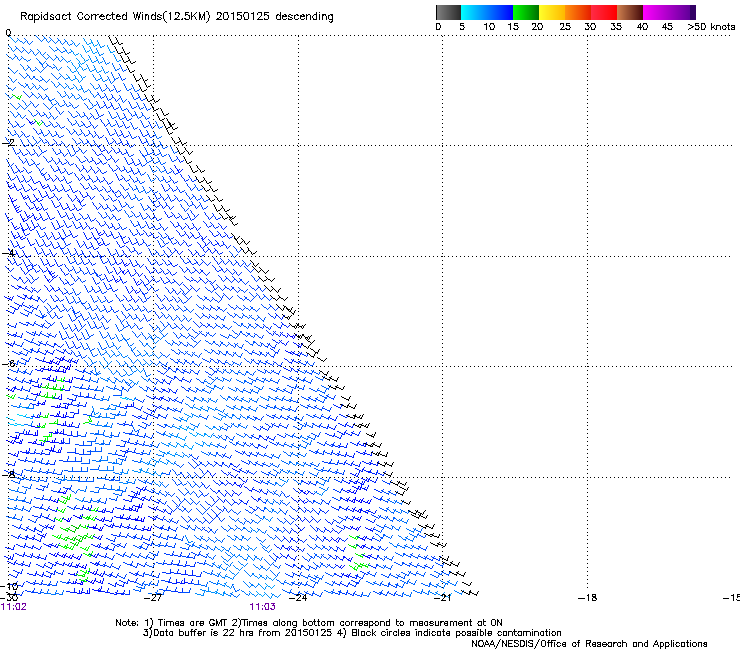Click the '-21' longitude axis label

(442, 598)
